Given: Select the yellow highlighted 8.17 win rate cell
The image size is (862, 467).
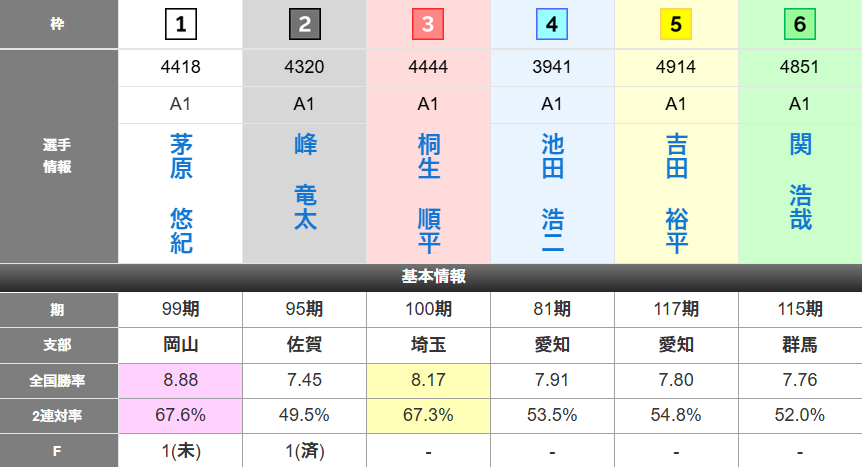Looking at the screenshot, I should click(428, 380).
